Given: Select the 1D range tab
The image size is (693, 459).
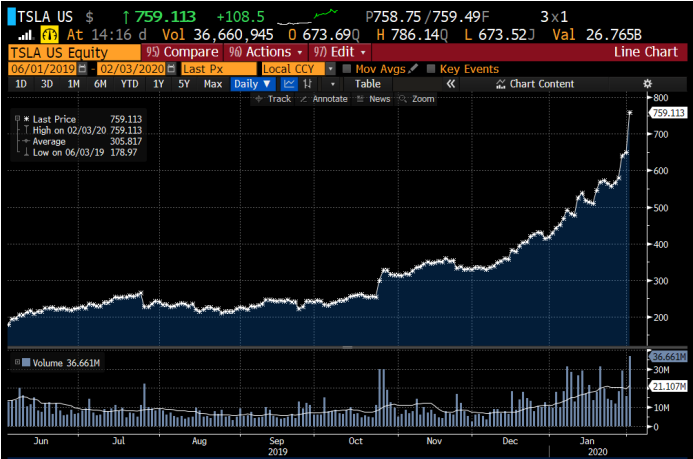Looking at the screenshot, I should pos(21,84).
